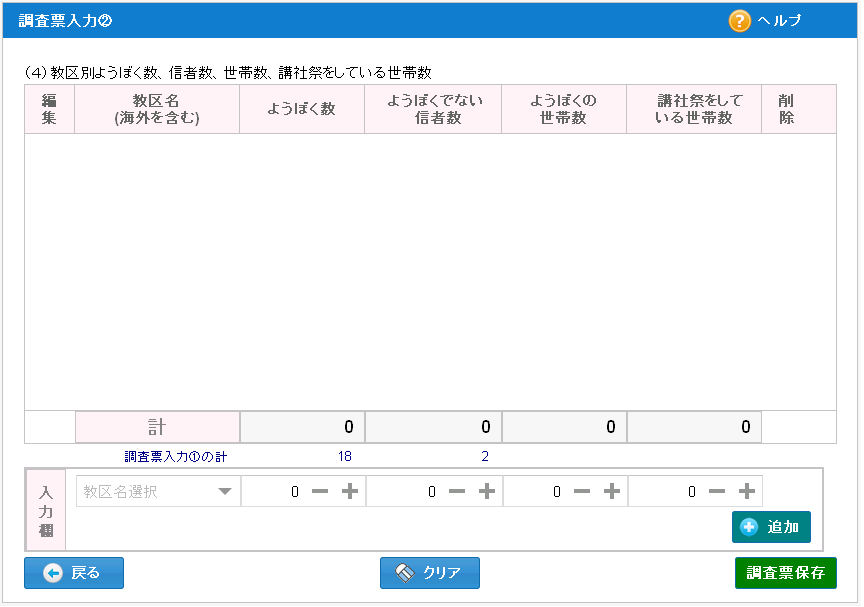Increase ようぼくの世帯数 with plus button

613,493
